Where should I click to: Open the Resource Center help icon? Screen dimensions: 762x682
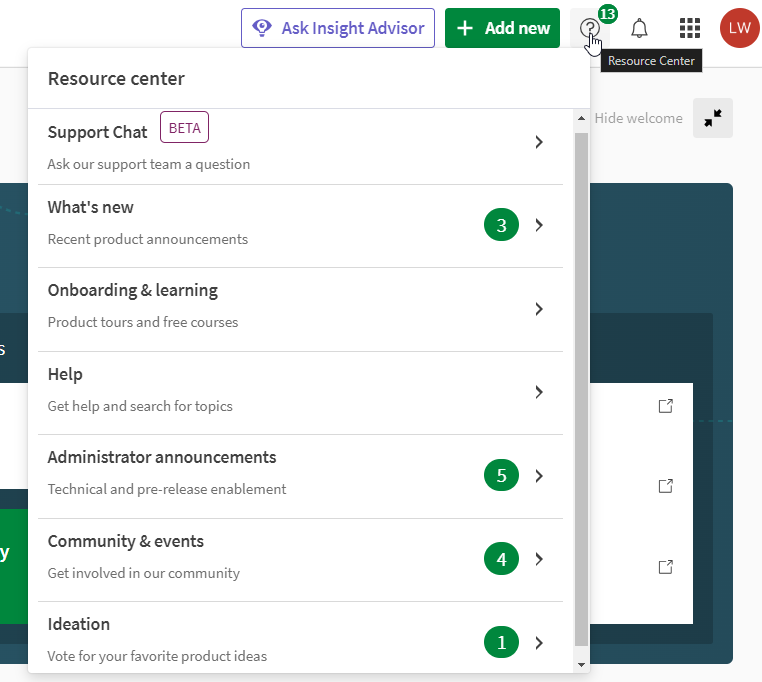589,28
